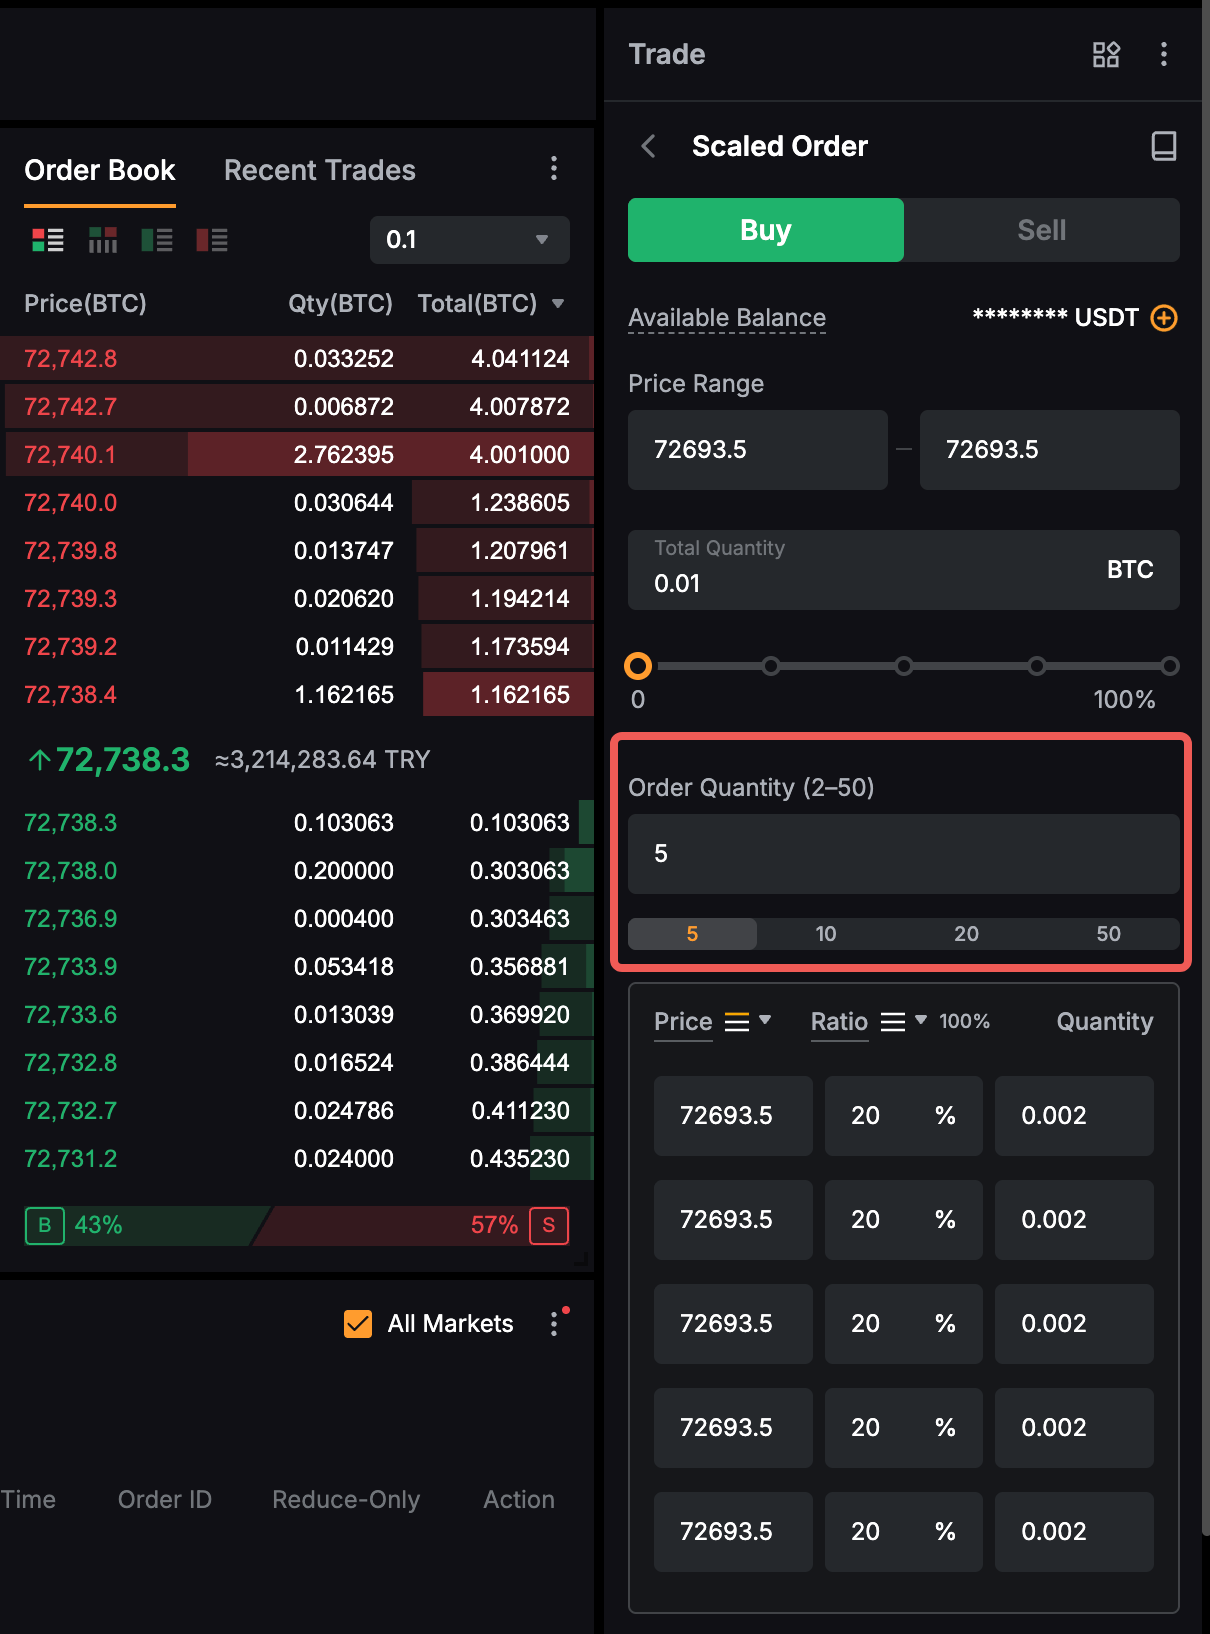
Task: Click the plus icon to deposit USDT
Action: click(x=1164, y=318)
